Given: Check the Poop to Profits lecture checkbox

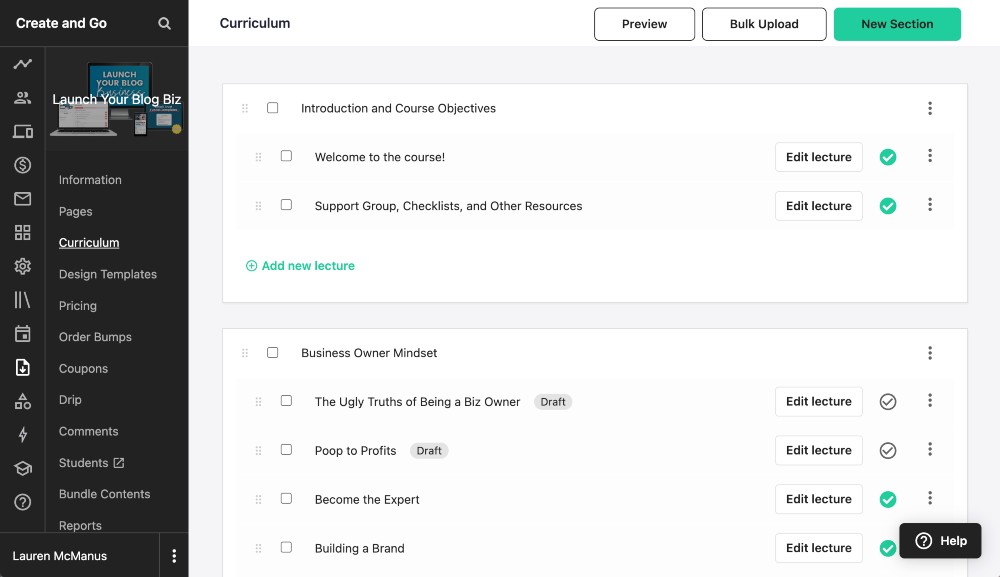Looking at the screenshot, I should [287, 450].
